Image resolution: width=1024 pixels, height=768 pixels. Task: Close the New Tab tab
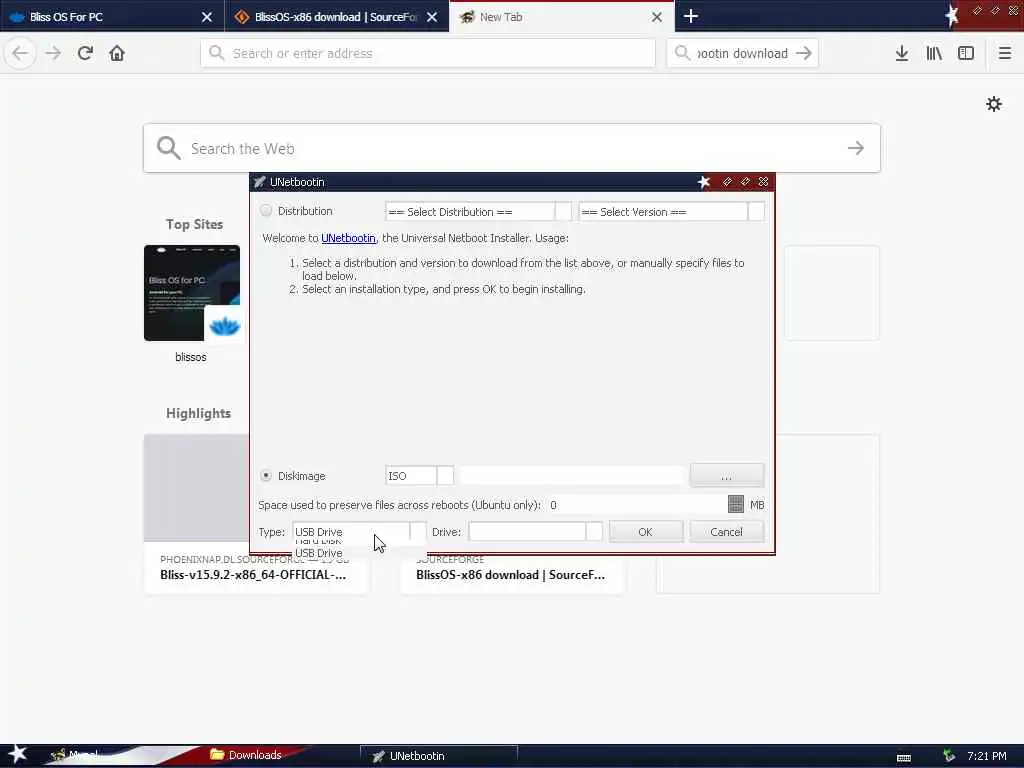click(x=657, y=17)
